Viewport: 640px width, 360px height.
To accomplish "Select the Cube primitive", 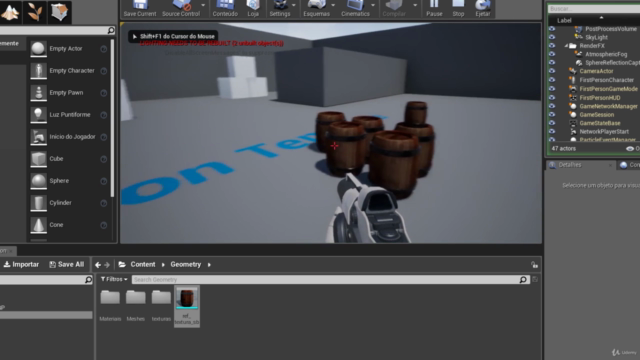I will tap(69, 159).
